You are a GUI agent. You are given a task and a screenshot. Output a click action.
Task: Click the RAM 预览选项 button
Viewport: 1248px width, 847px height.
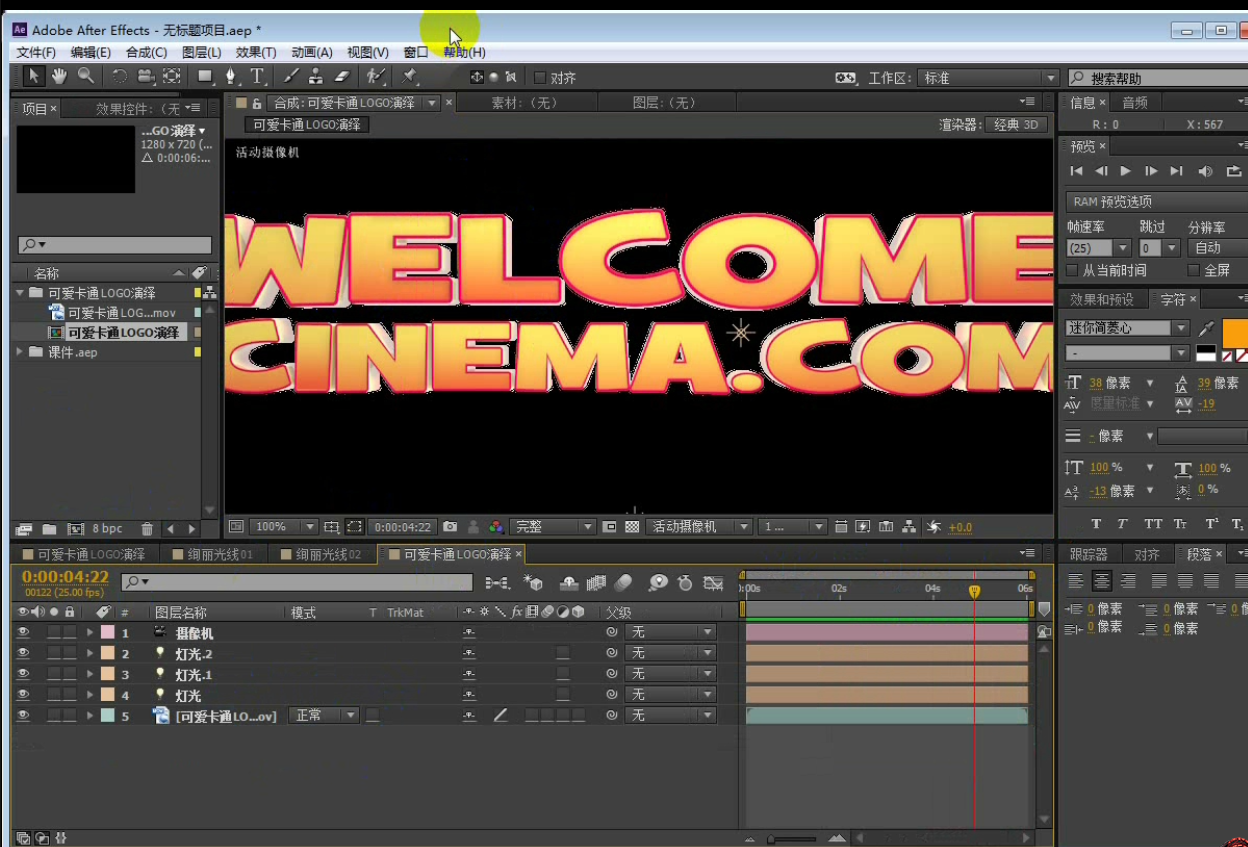(x=1155, y=202)
